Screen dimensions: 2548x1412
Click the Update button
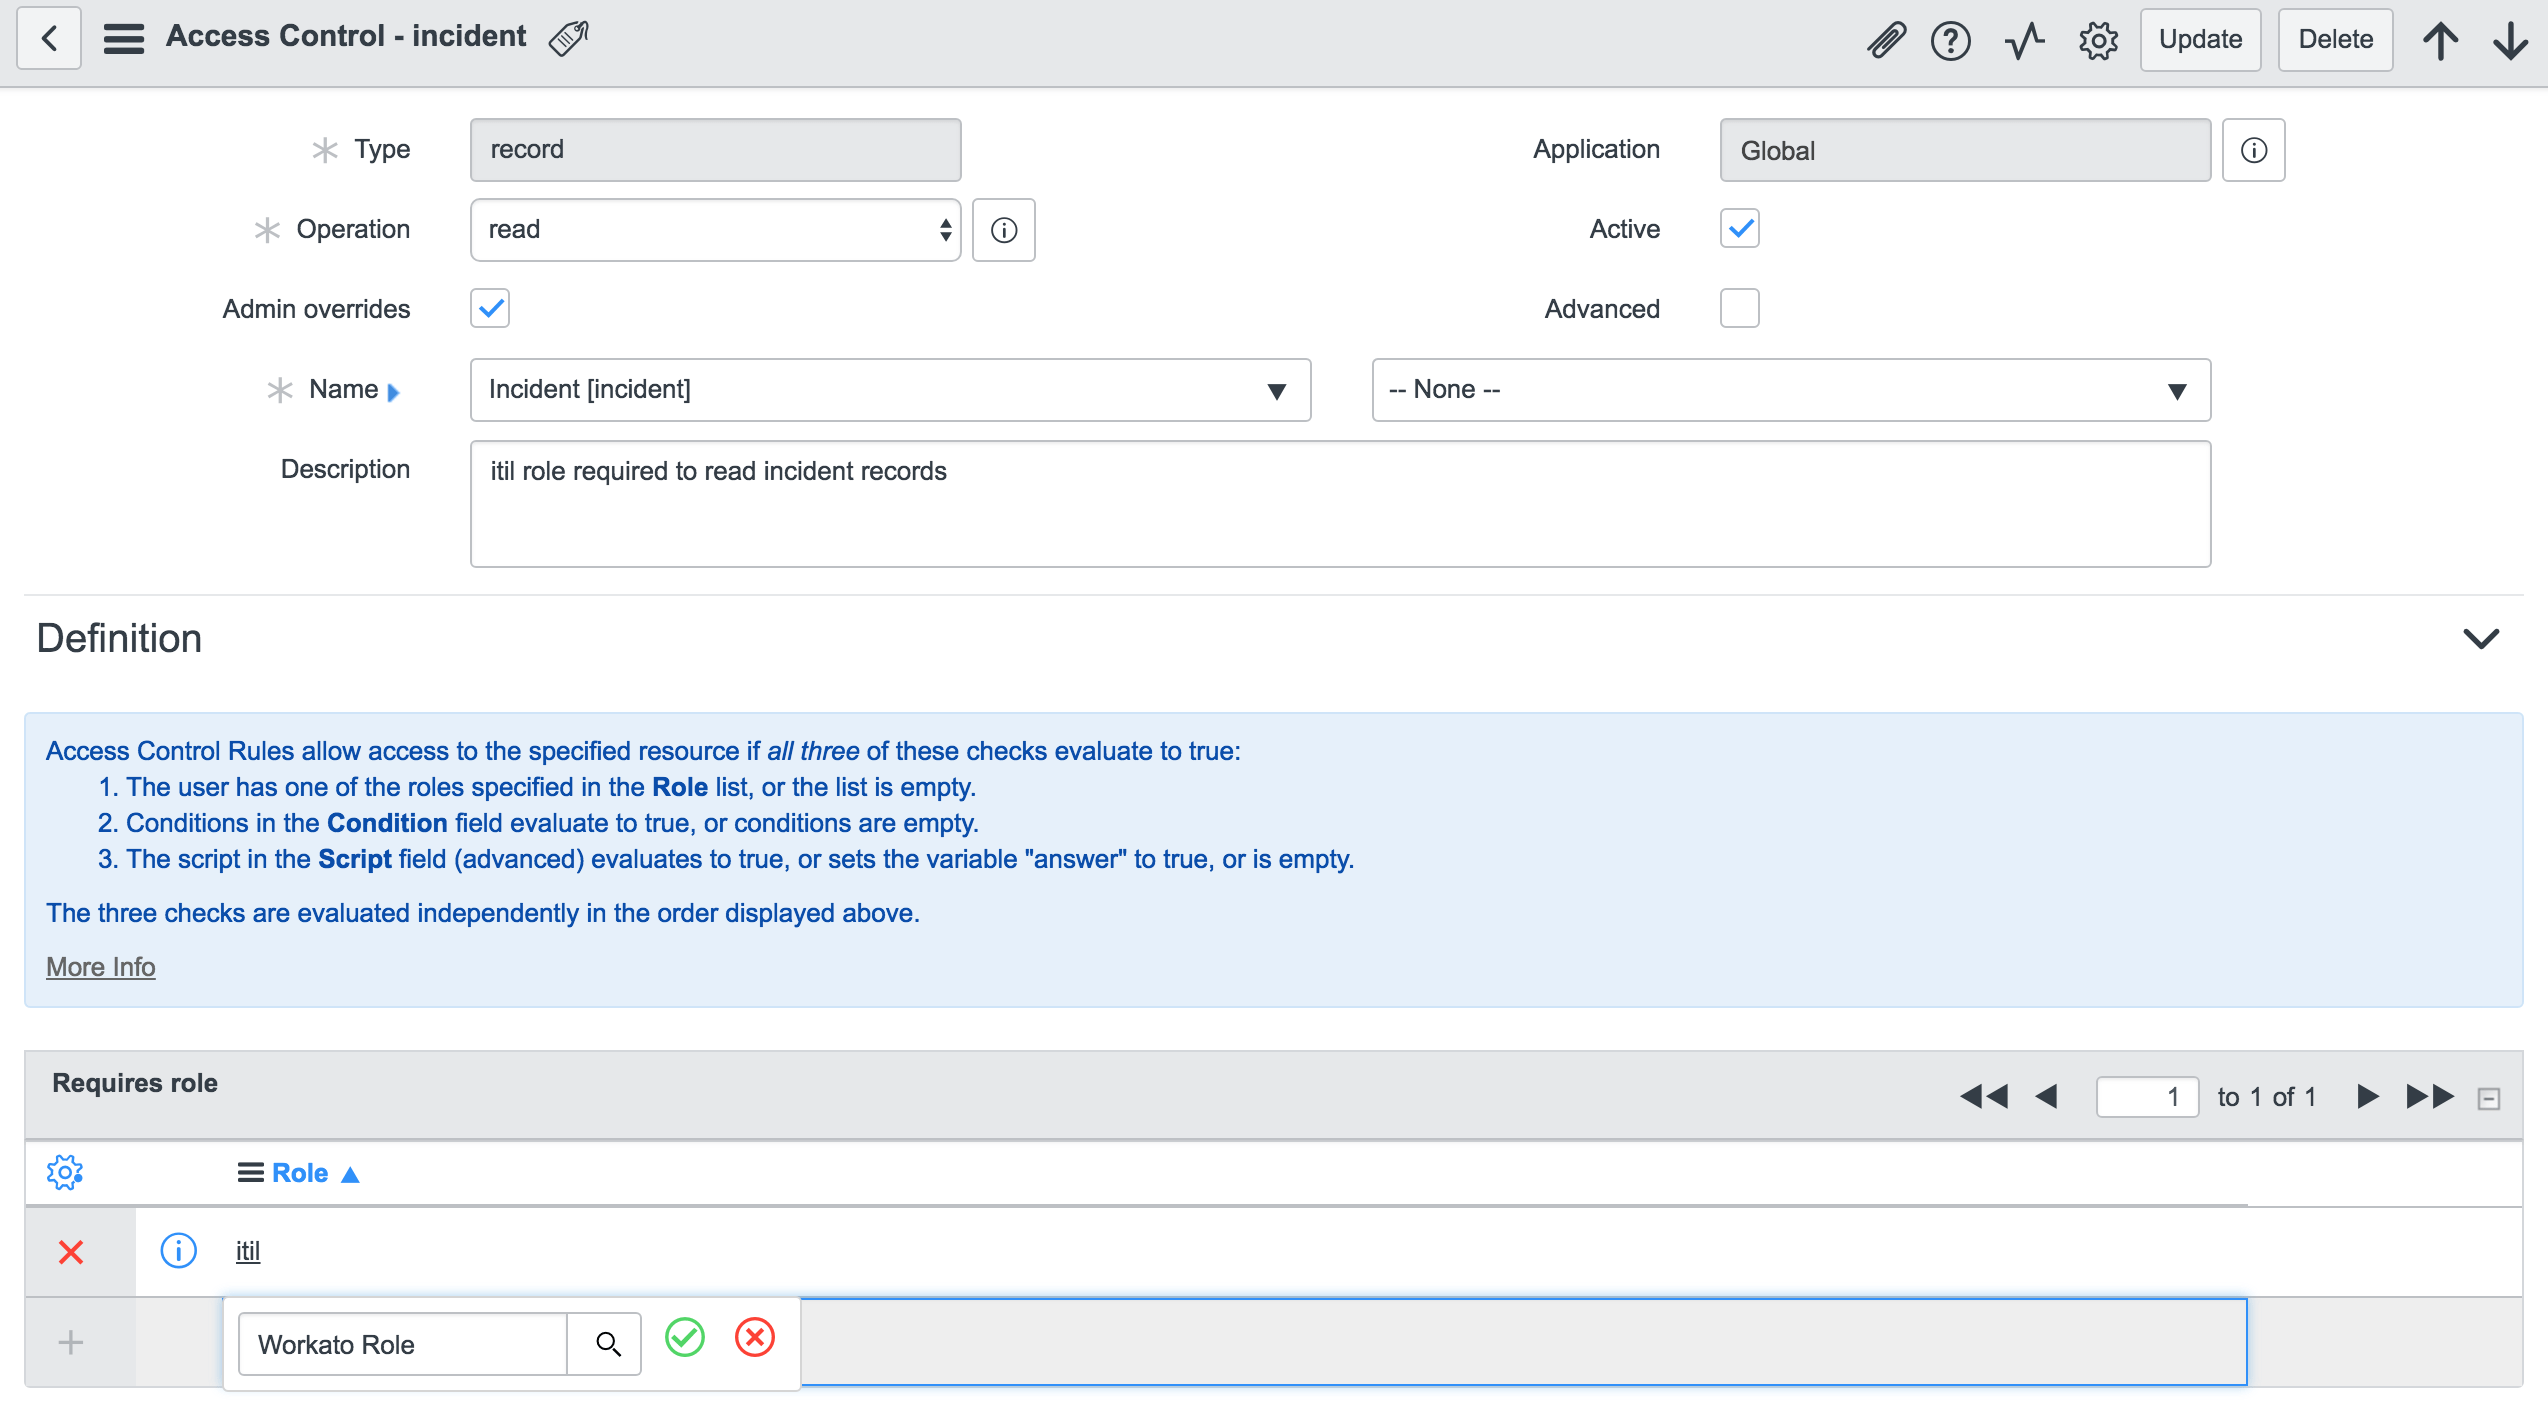click(x=2200, y=40)
